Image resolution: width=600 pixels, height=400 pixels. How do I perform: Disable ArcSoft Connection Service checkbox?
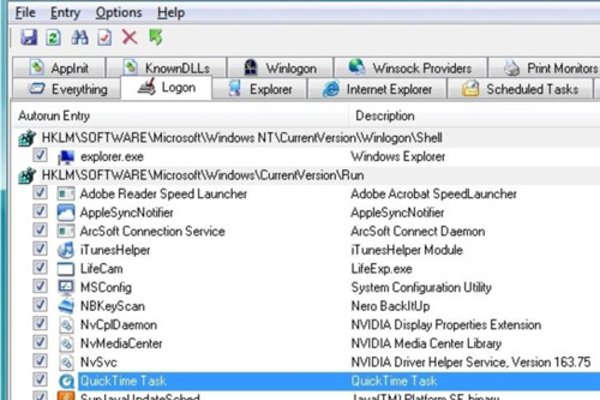40,230
